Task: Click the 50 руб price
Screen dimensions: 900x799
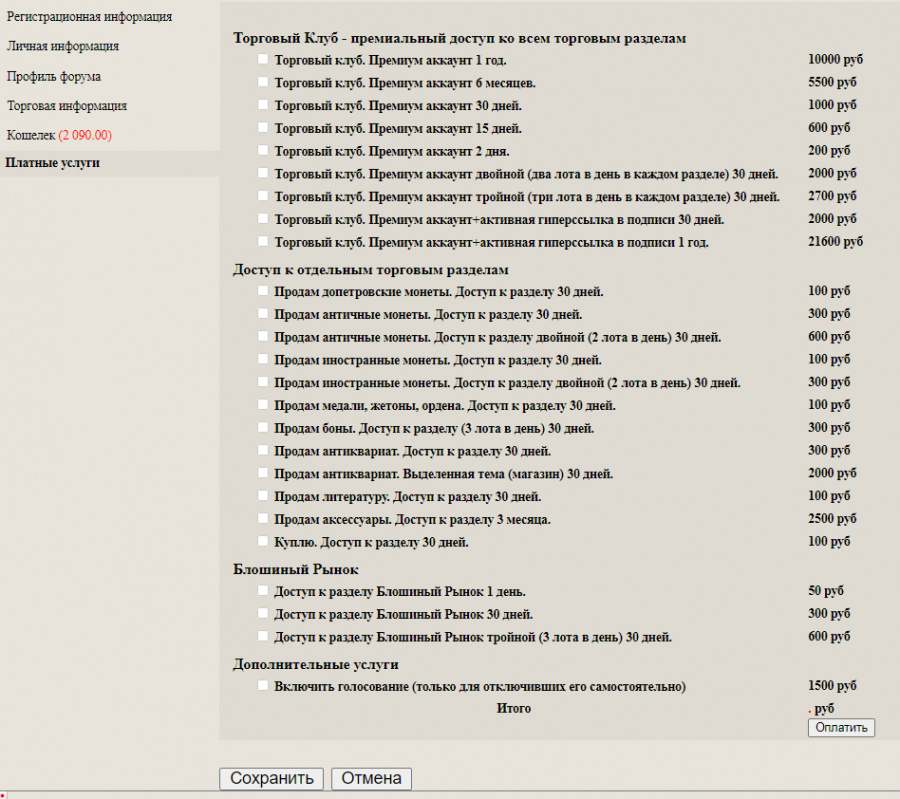Action: [826, 591]
